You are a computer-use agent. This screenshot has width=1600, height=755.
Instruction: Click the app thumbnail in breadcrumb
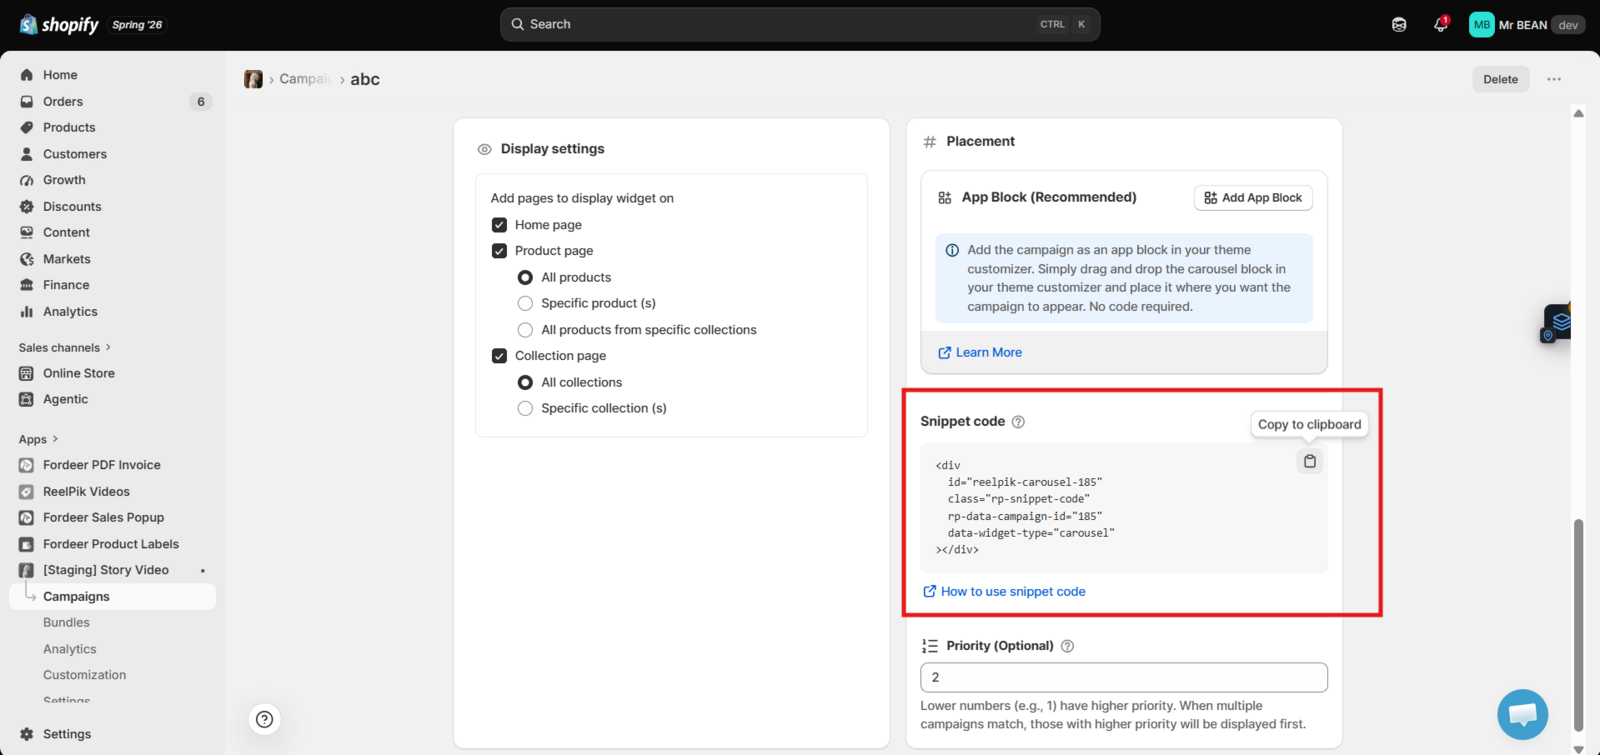pos(253,79)
